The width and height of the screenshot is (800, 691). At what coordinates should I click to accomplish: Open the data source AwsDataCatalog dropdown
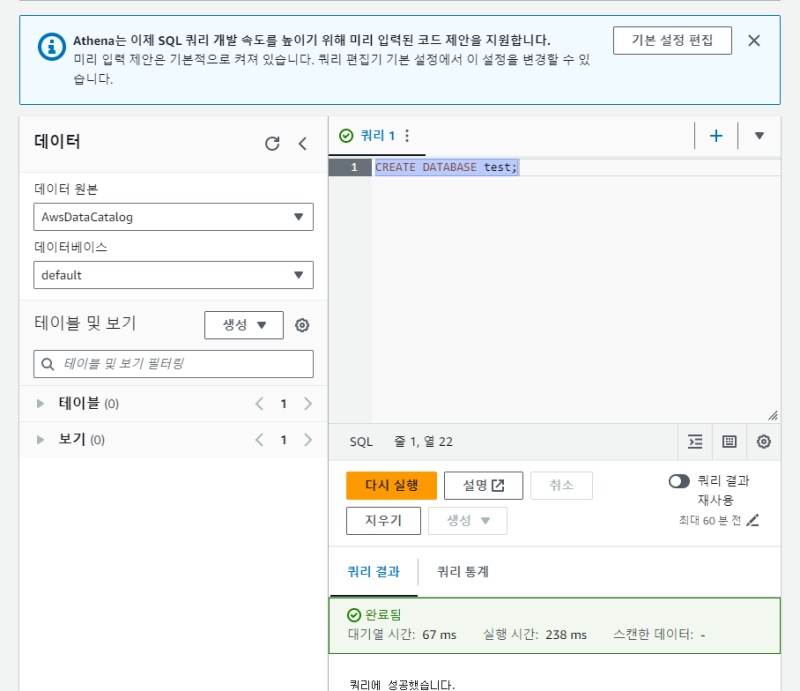[x=173, y=217]
